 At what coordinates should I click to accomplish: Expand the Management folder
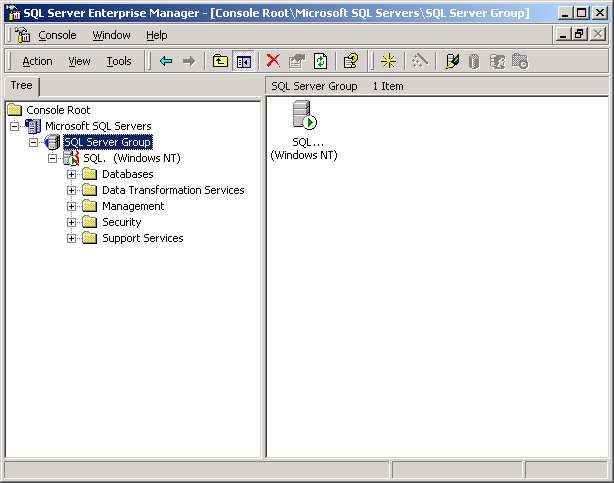(x=72, y=206)
